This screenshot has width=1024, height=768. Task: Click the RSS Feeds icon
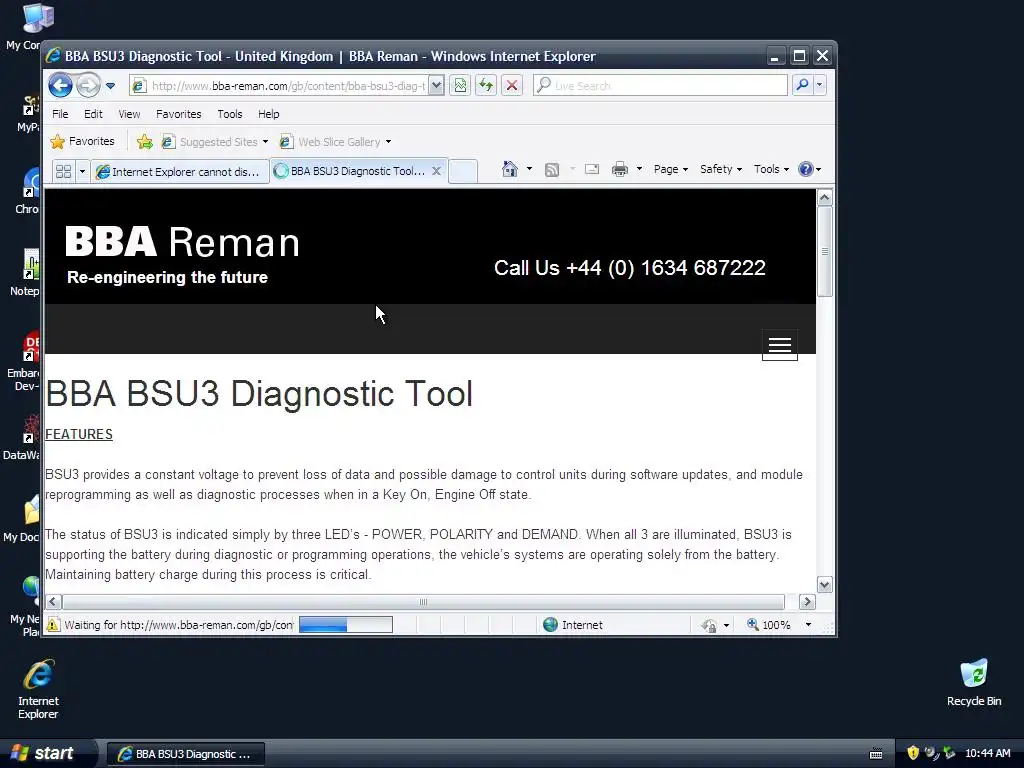pyautogui.click(x=552, y=170)
